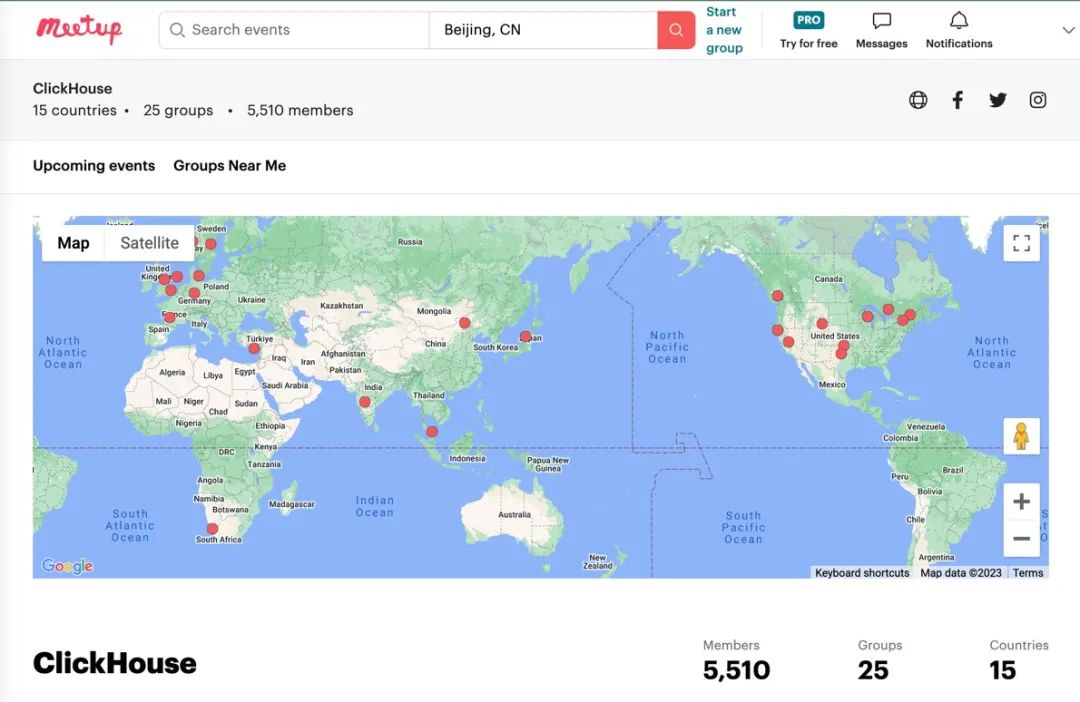Click the large ClickHouse heading below the map
1080x702 pixels.
[x=114, y=663]
